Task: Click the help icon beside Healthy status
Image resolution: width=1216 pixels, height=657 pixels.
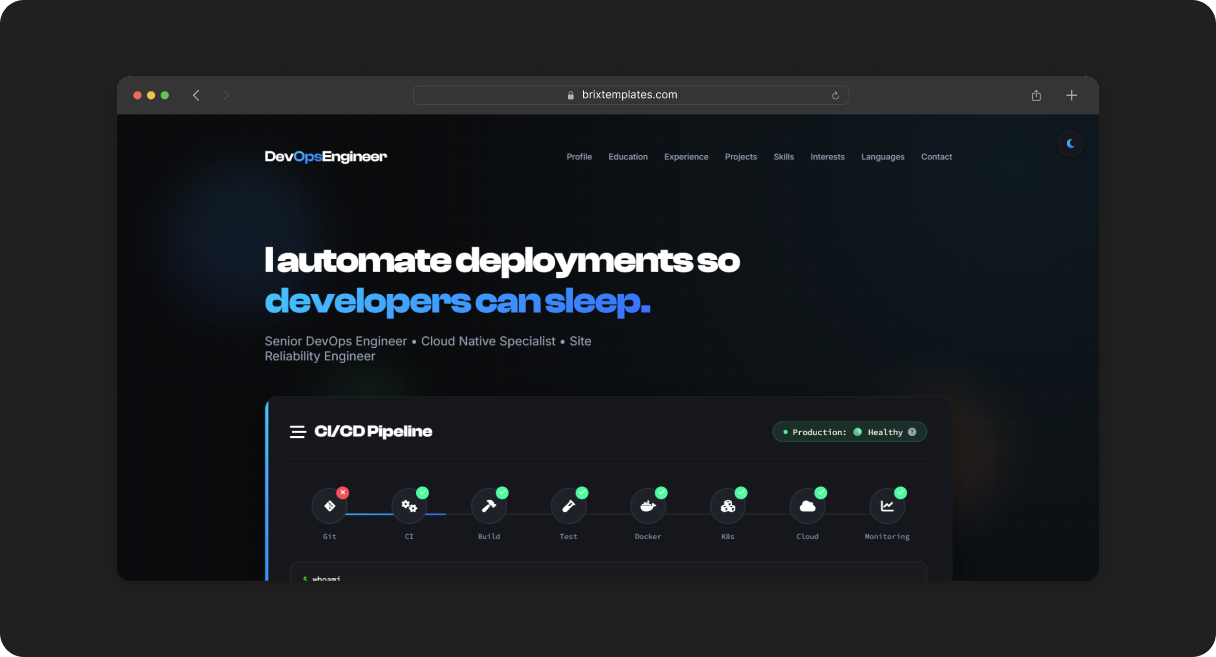Action: coord(912,432)
